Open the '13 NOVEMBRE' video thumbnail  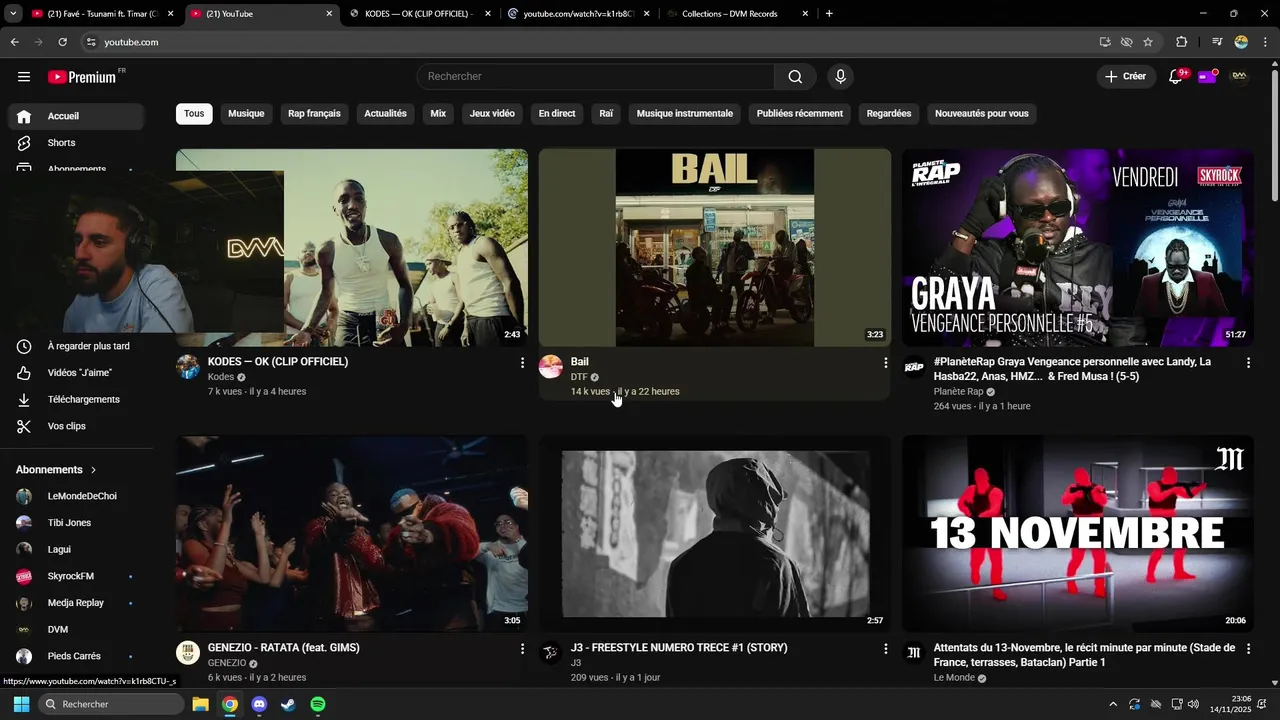click(x=1078, y=533)
